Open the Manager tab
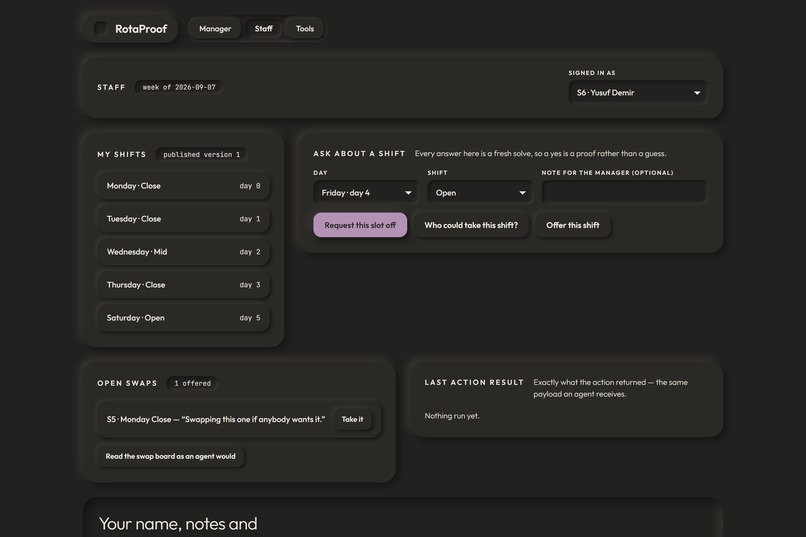Screen dimensions: 806x537 pyautogui.click(x=215, y=29)
